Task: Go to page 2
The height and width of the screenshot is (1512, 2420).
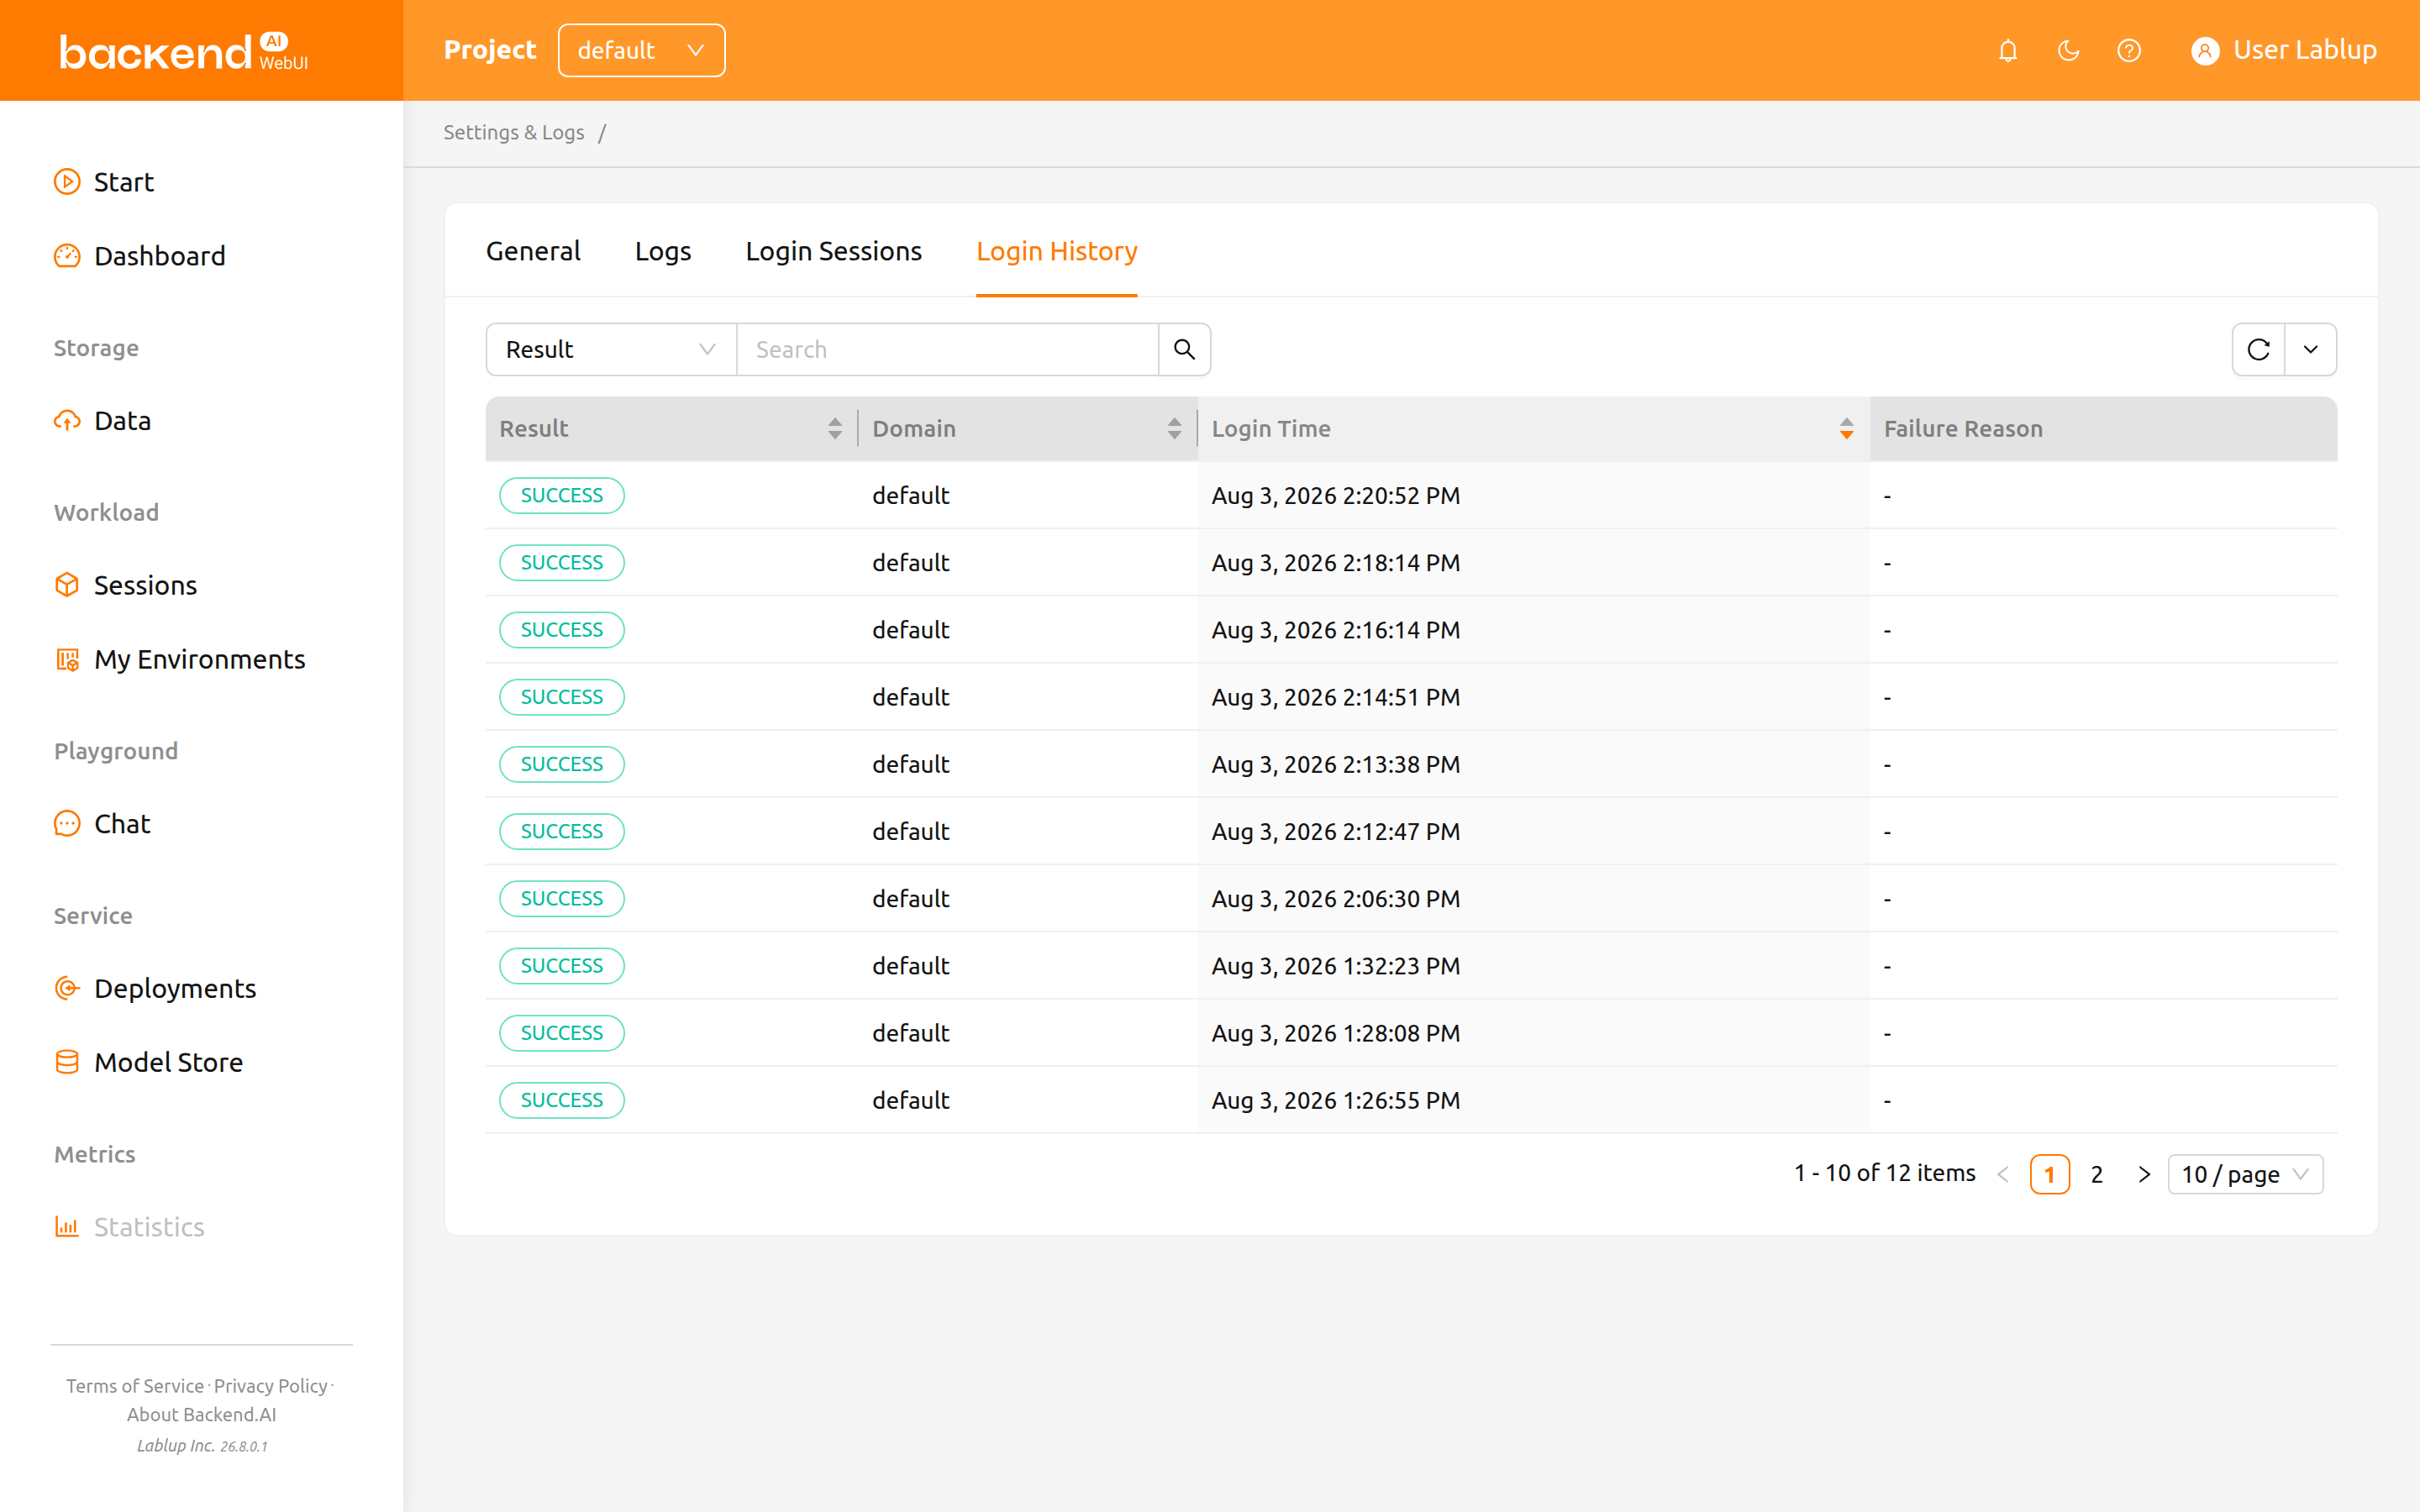Action: point(2097,1174)
